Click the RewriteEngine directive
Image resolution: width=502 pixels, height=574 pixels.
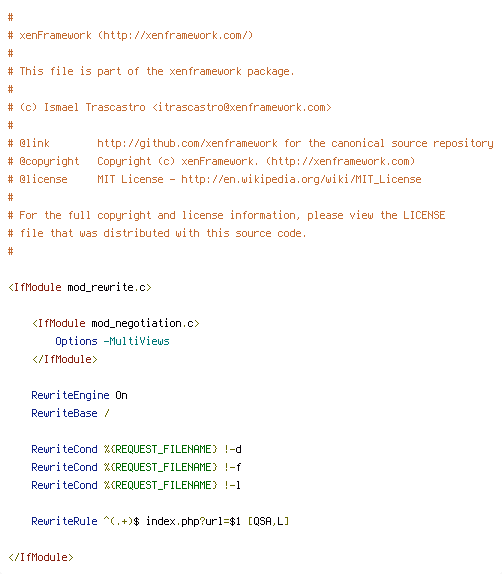click(70, 395)
